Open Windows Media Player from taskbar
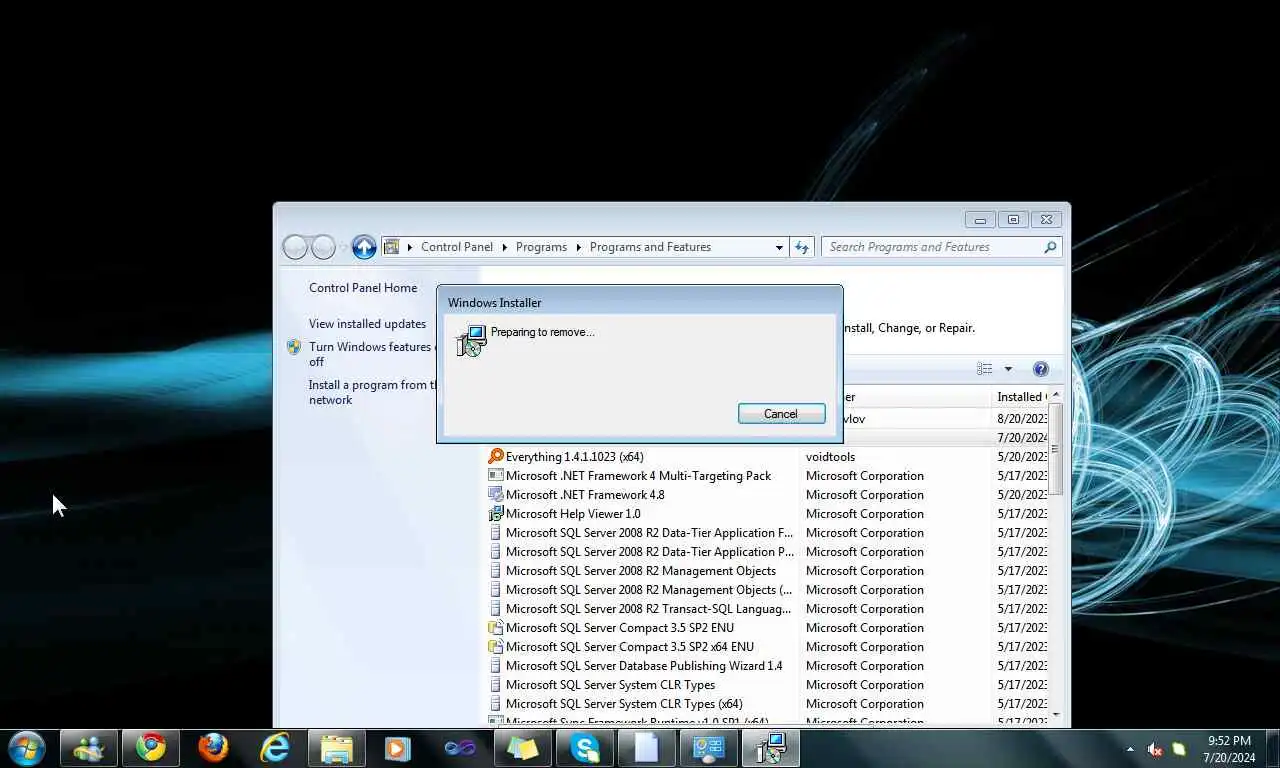Image resolution: width=1280 pixels, height=768 pixels. (399, 748)
